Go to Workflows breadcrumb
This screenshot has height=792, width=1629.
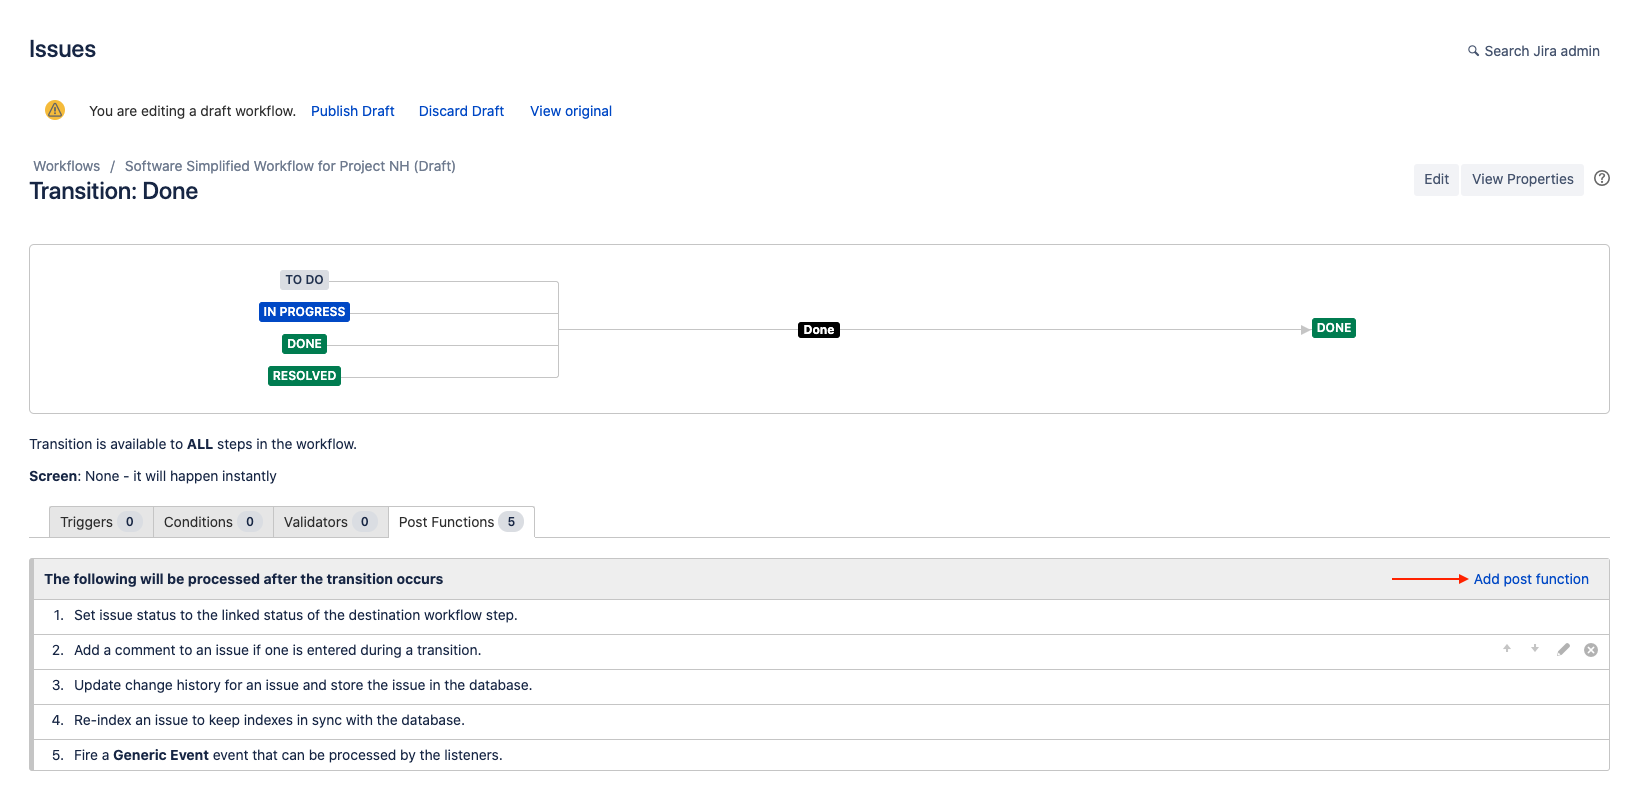67,166
